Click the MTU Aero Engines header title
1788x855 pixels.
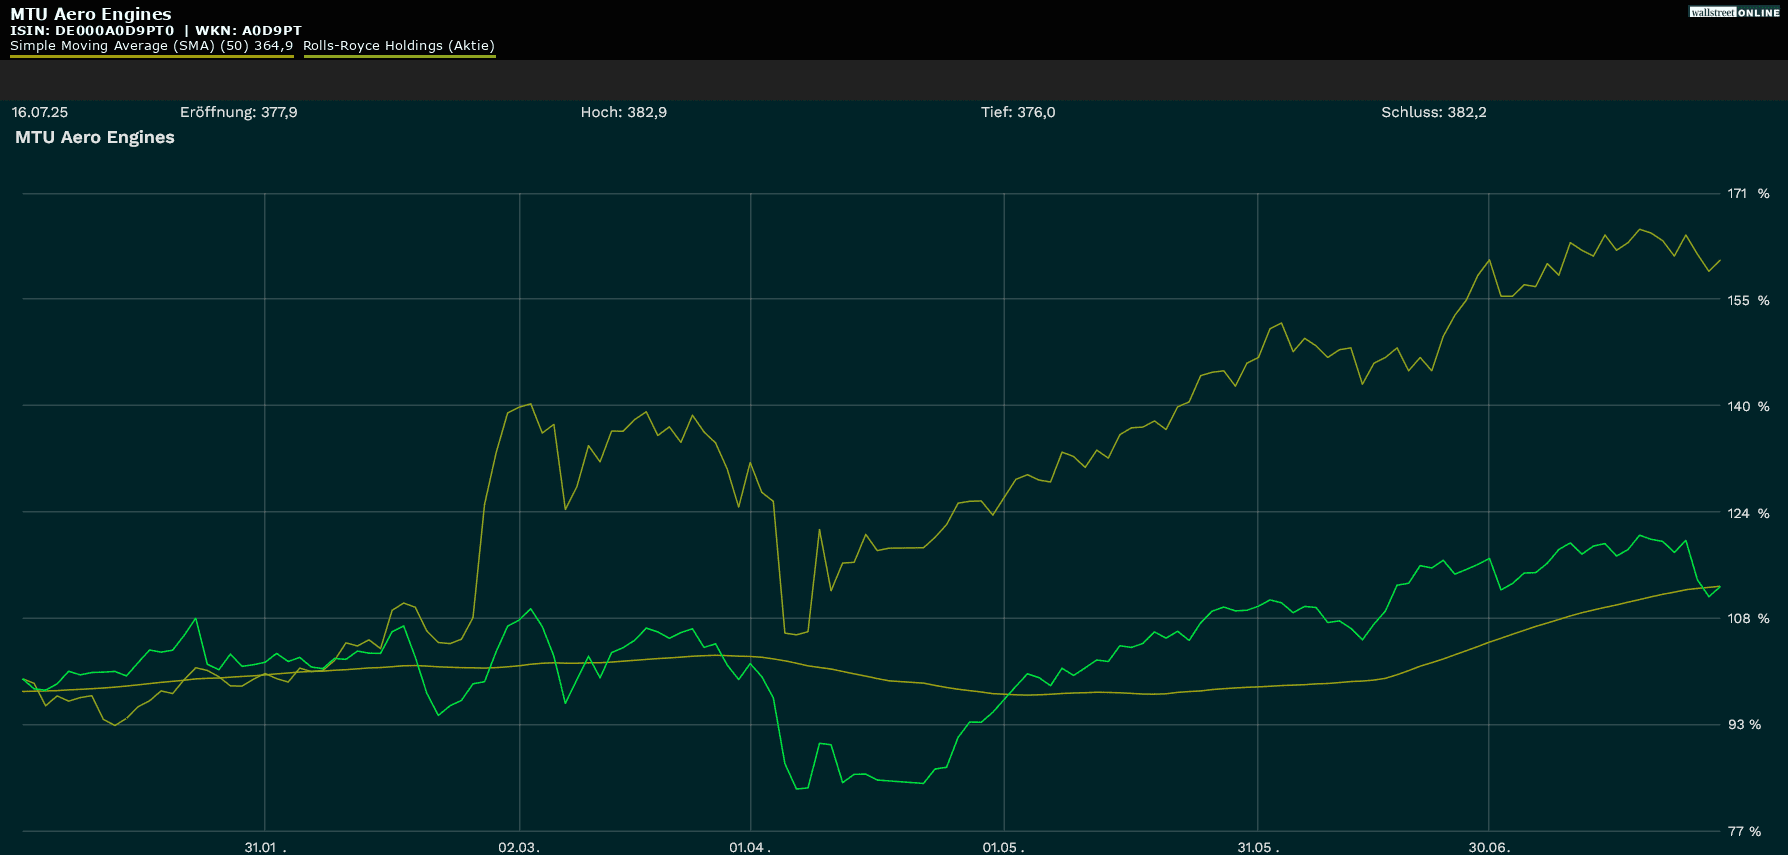[91, 14]
